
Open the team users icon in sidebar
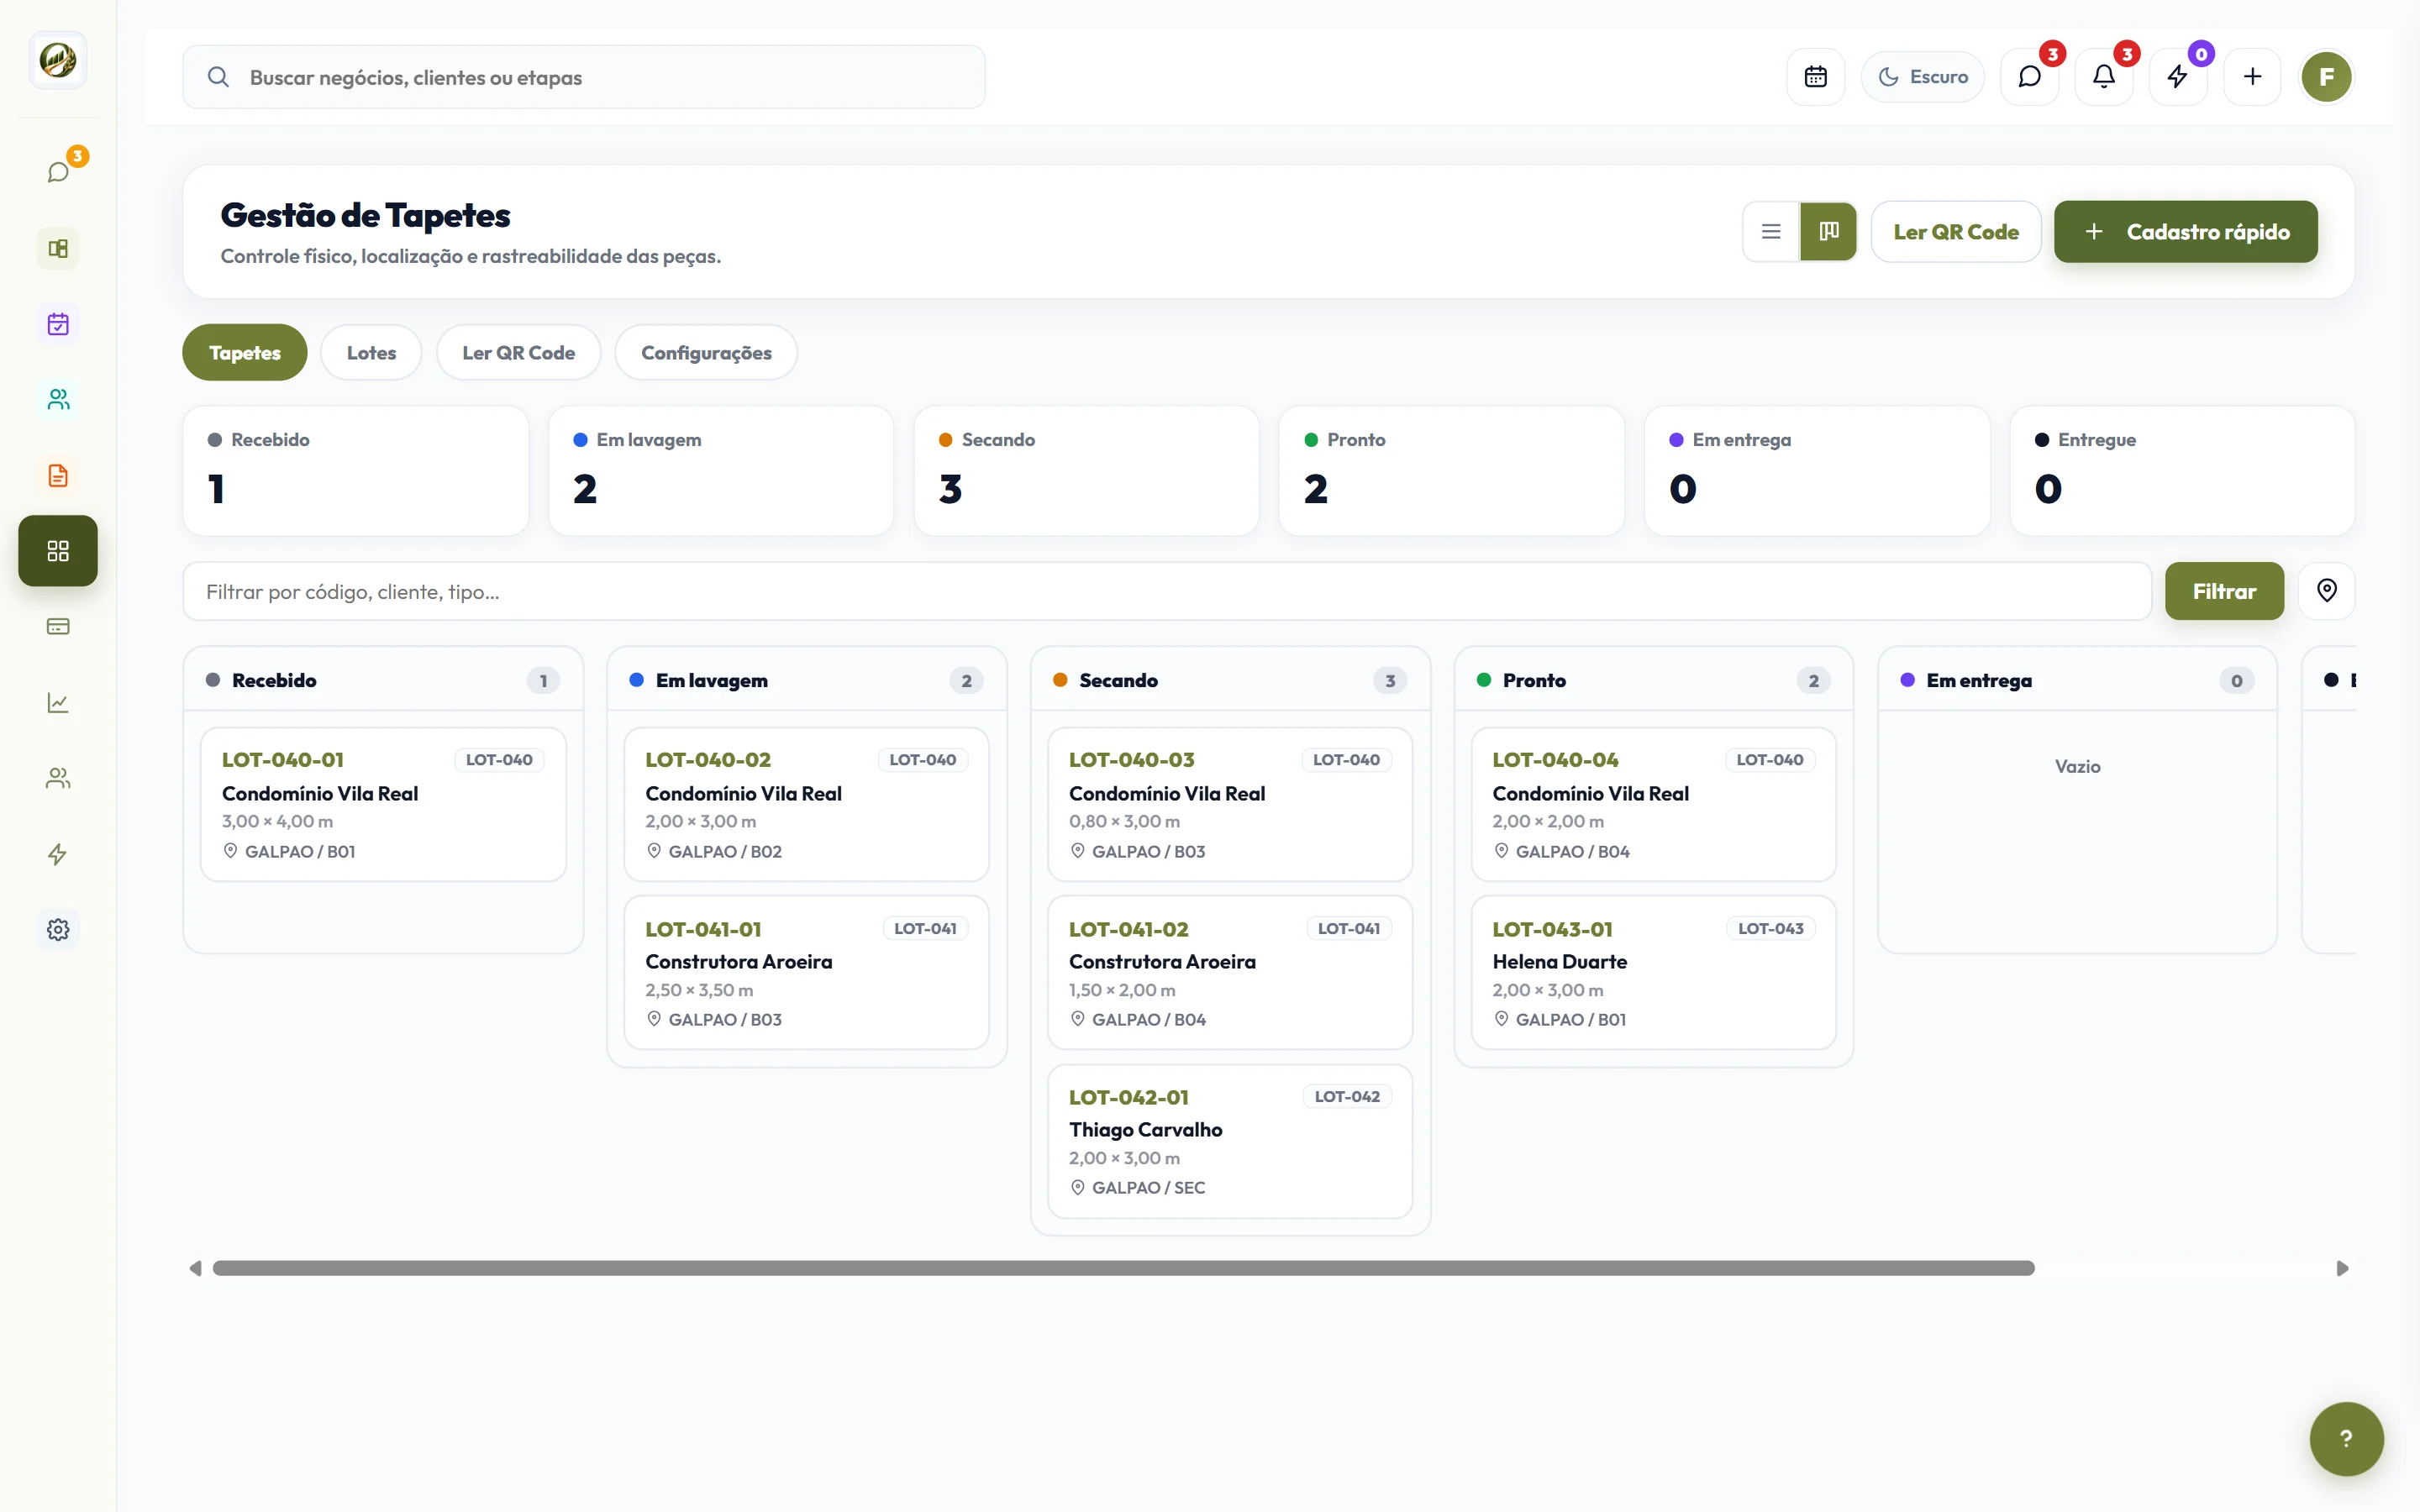click(x=58, y=778)
